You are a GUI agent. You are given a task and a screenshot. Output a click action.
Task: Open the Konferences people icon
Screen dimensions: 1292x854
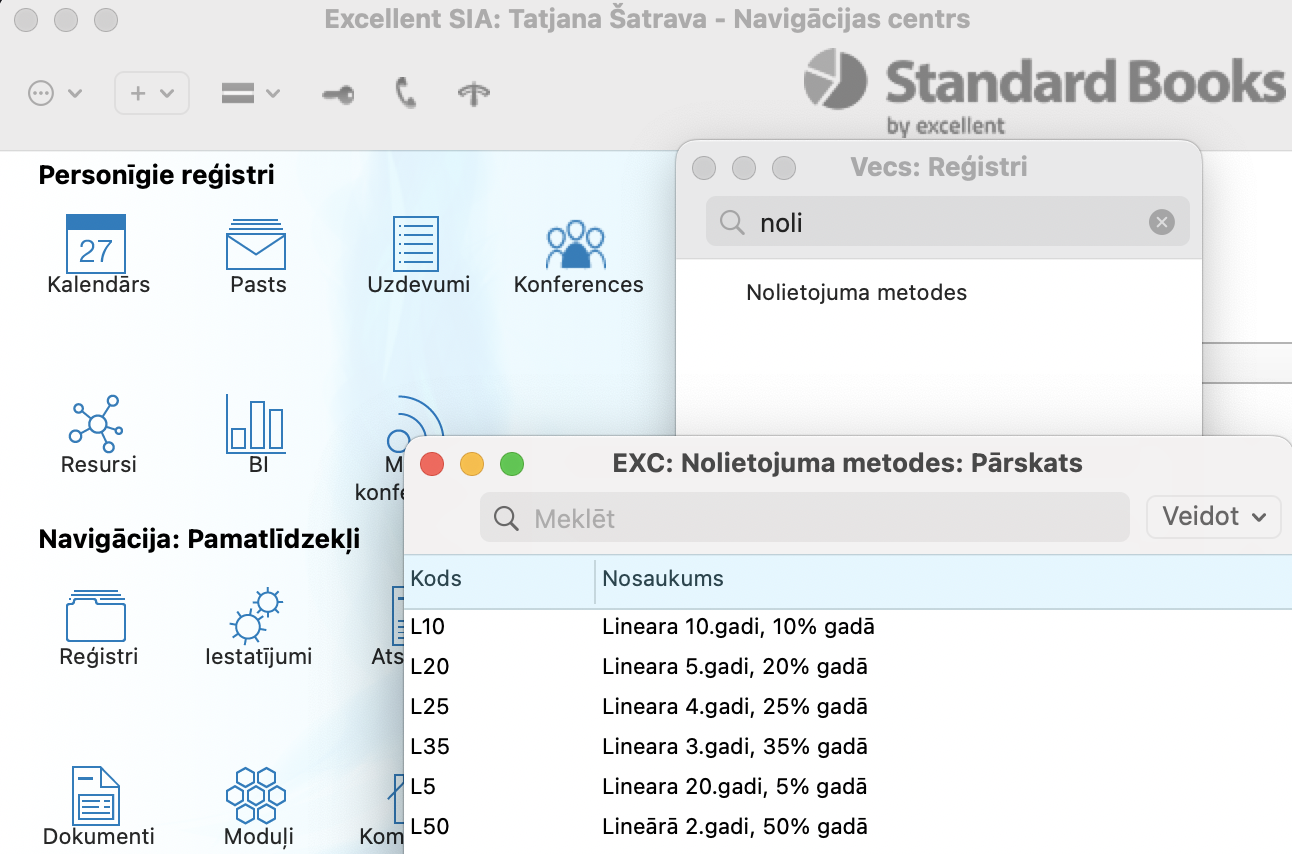[576, 243]
